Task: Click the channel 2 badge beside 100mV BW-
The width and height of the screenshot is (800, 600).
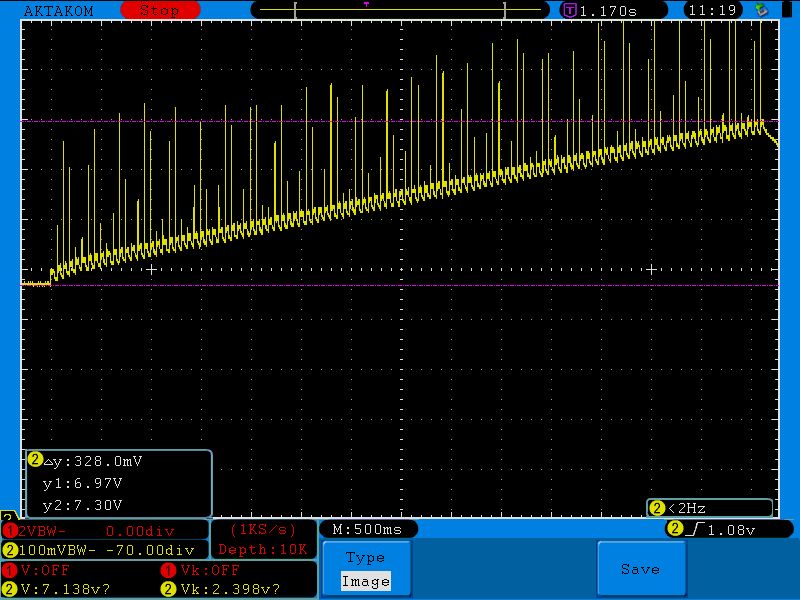Action: tap(9, 550)
